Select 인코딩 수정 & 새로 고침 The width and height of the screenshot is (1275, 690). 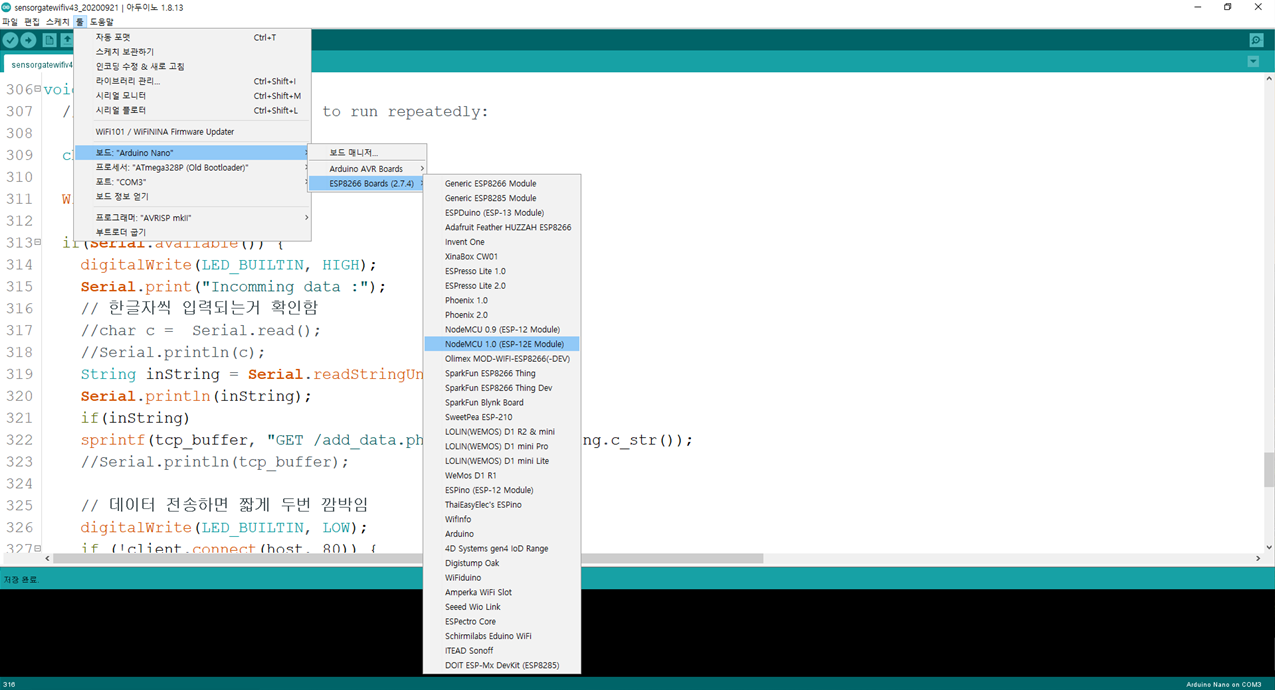[193, 66]
